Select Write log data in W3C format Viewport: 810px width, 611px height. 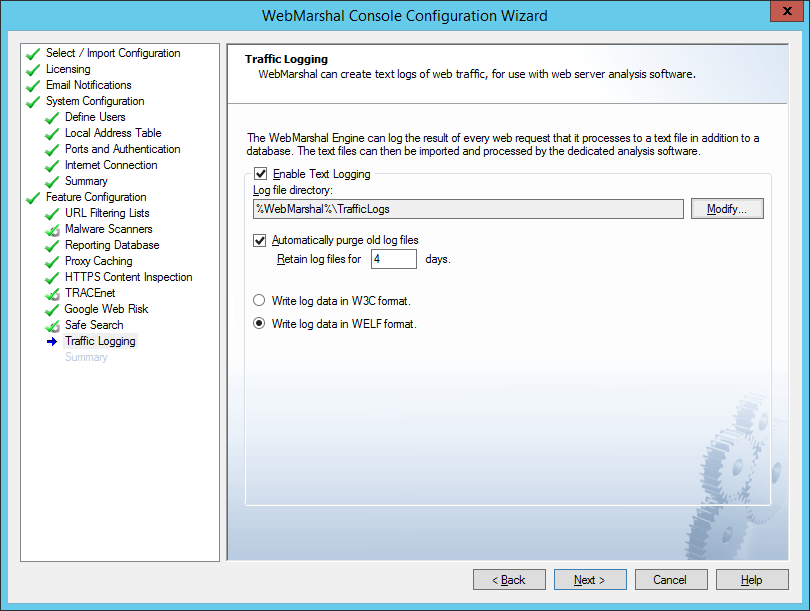point(260,300)
